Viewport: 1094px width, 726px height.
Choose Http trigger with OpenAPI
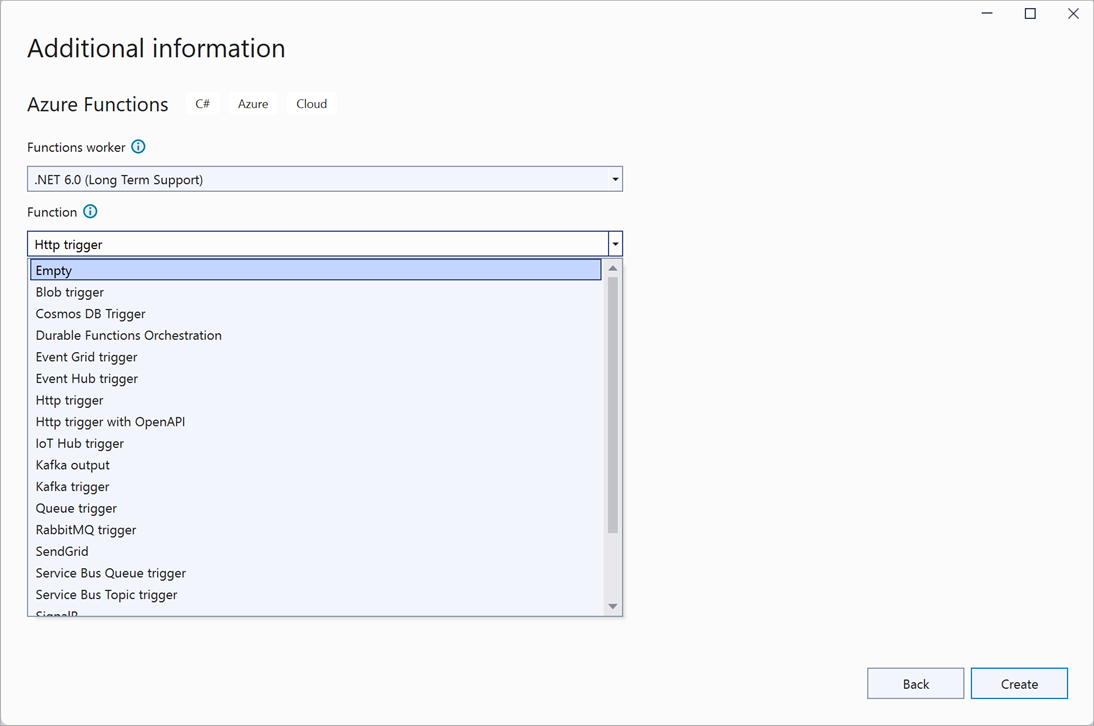(x=111, y=422)
